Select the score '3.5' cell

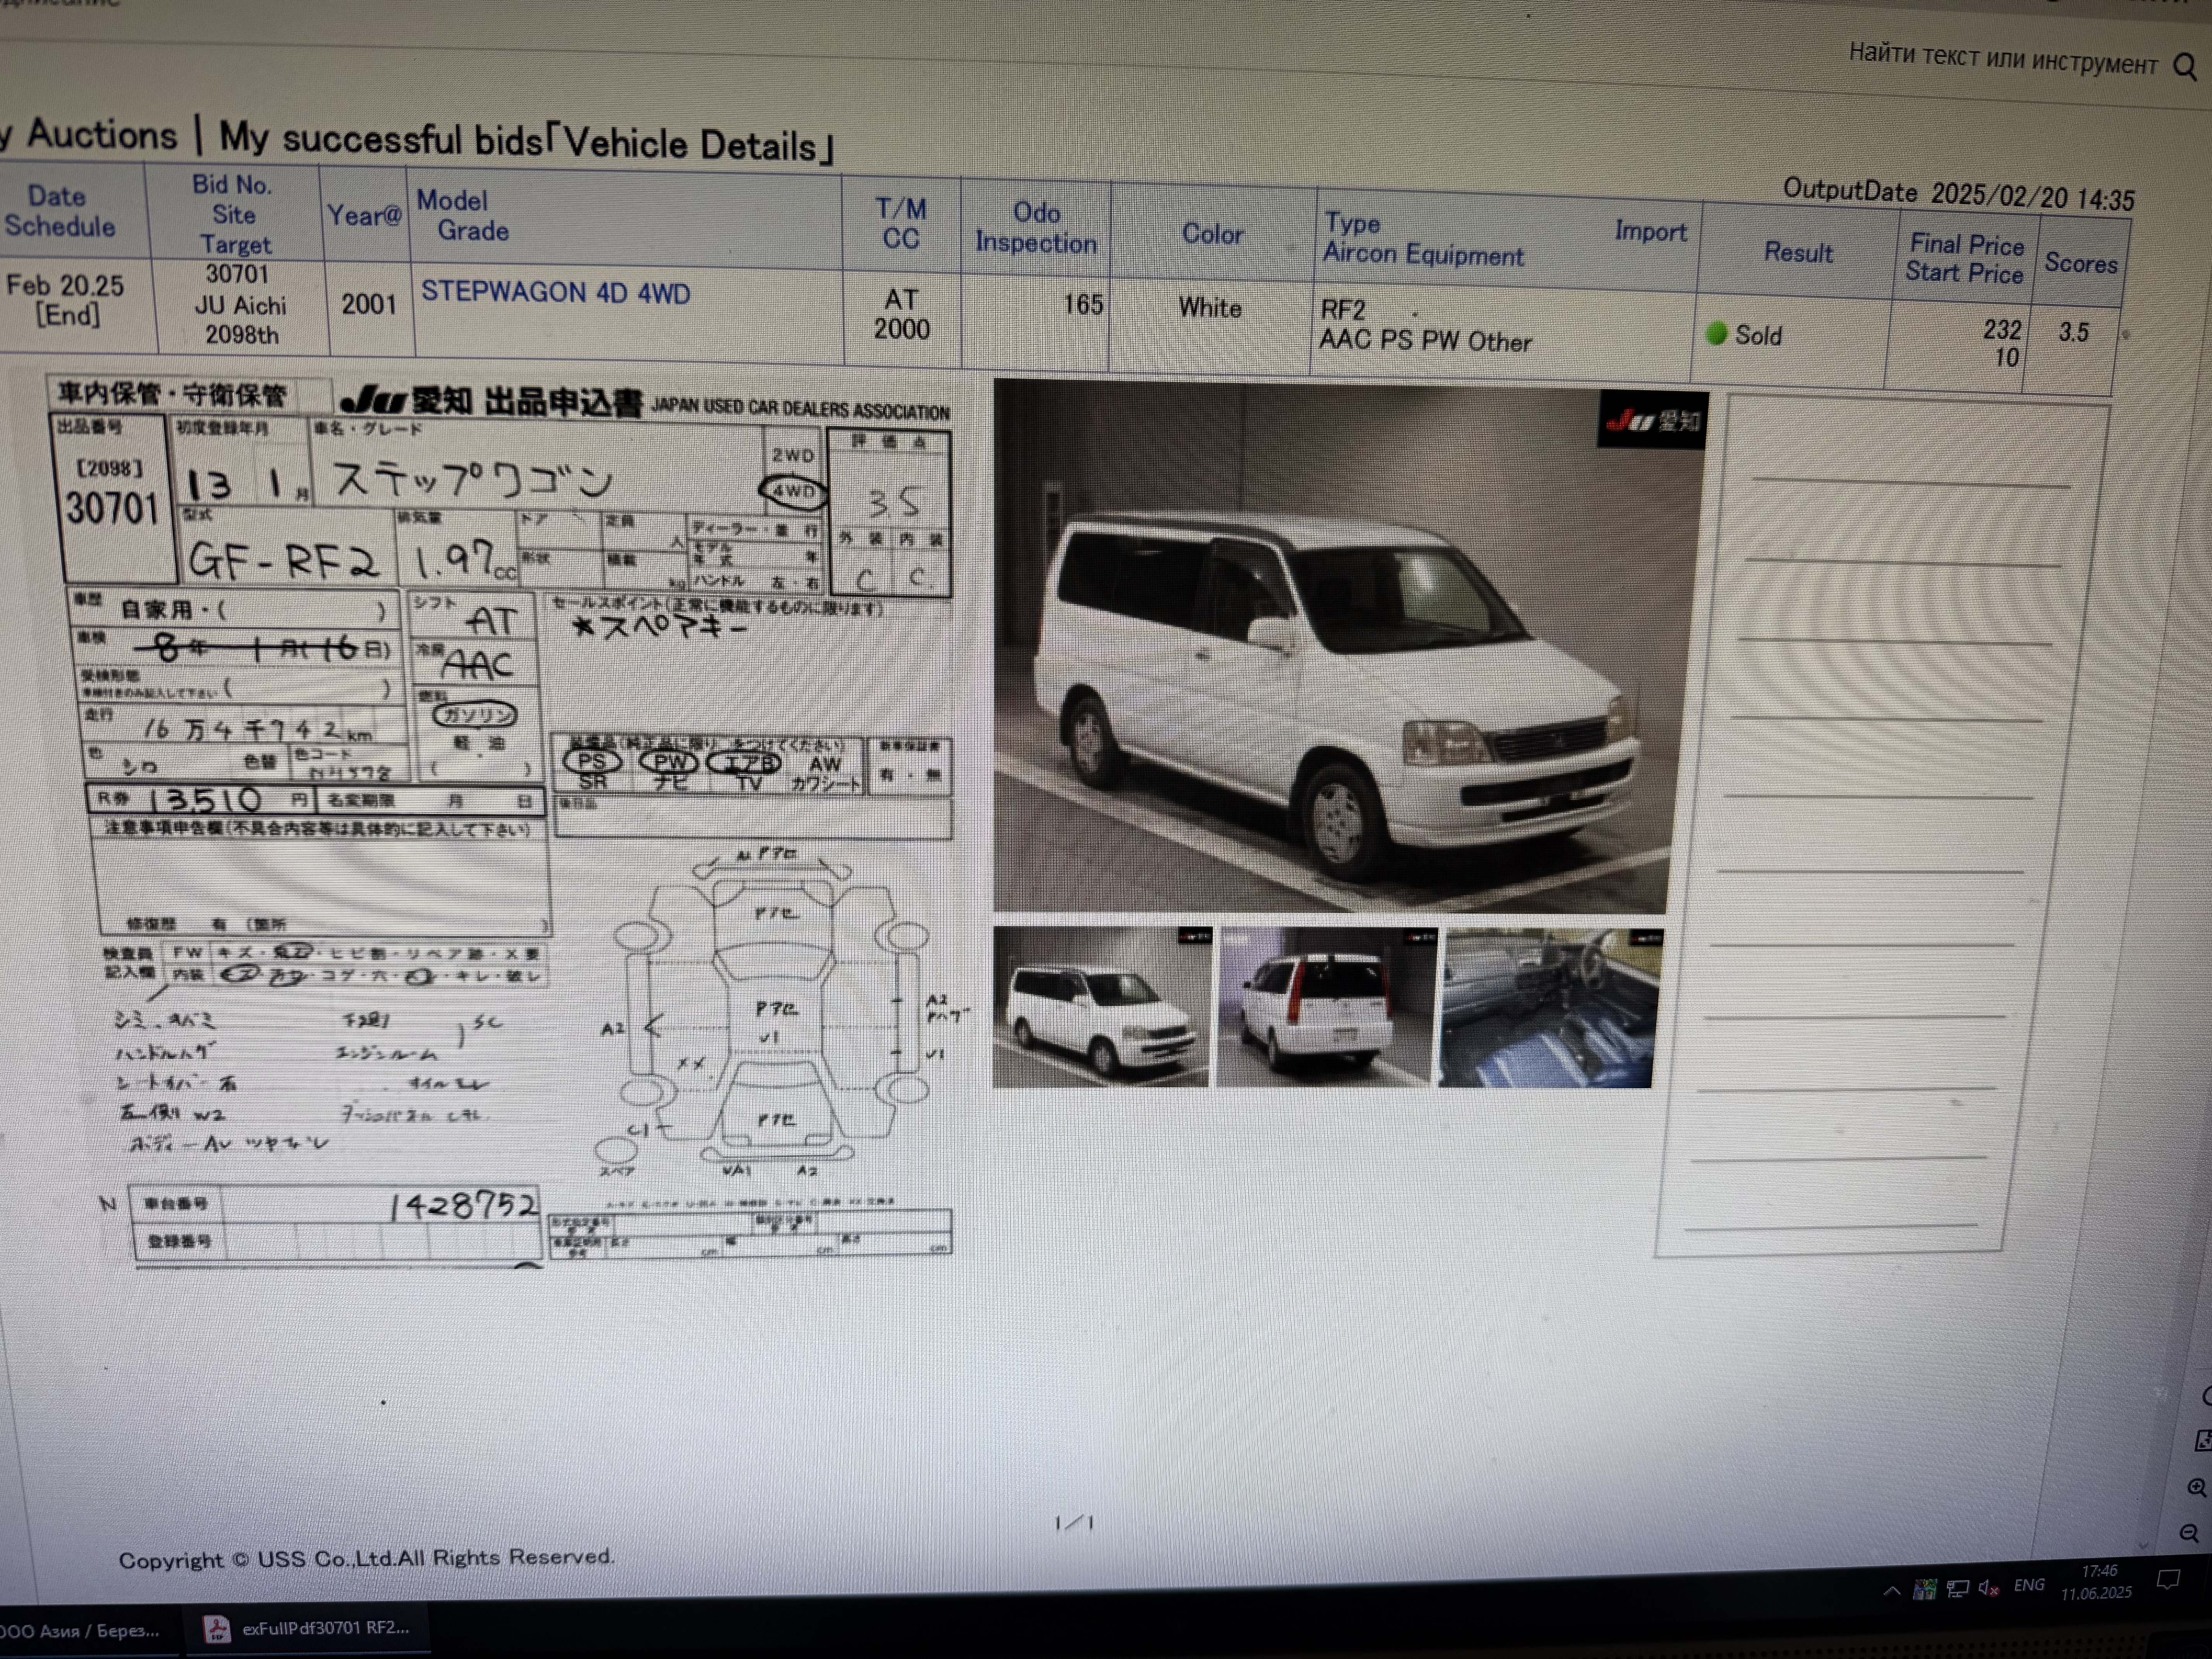click(x=2073, y=332)
